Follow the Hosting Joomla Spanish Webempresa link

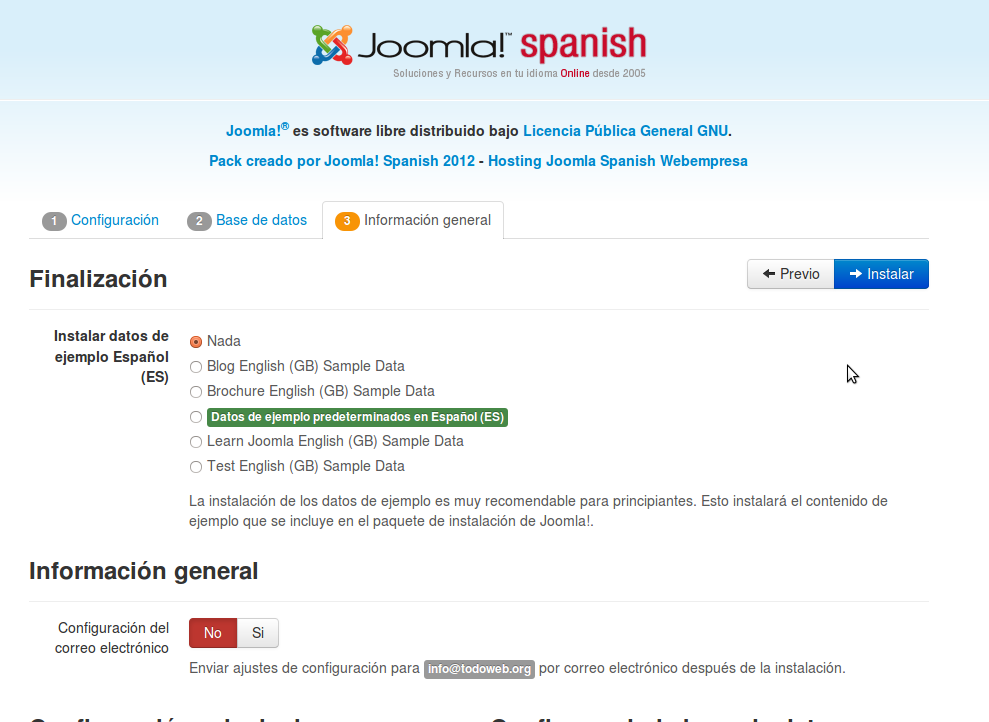click(617, 161)
